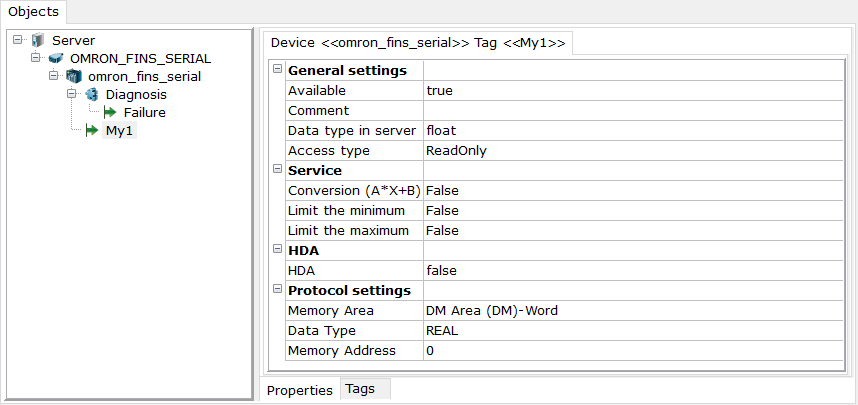Image resolution: width=858 pixels, height=405 pixels.
Task: Click the Service header text
Action: [315, 170]
